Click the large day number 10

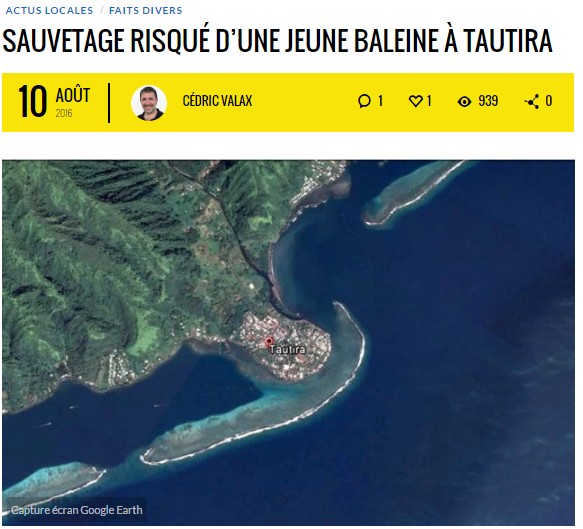(x=32, y=101)
